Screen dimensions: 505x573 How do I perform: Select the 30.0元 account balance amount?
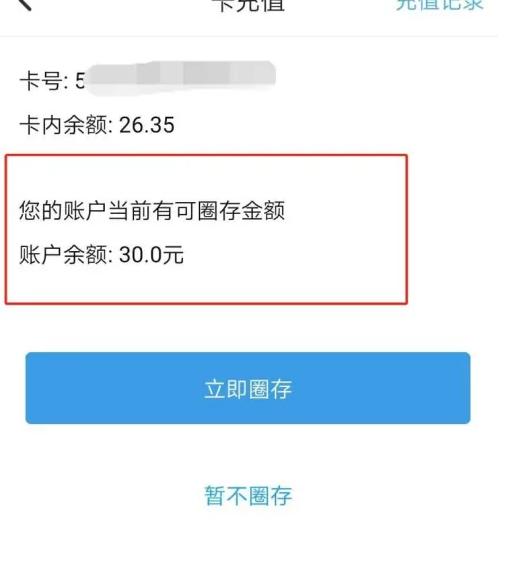151,254
